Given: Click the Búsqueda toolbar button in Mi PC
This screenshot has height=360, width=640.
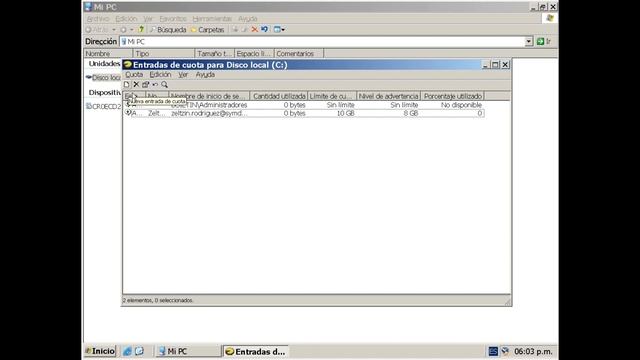Looking at the screenshot, I should [x=168, y=30].
